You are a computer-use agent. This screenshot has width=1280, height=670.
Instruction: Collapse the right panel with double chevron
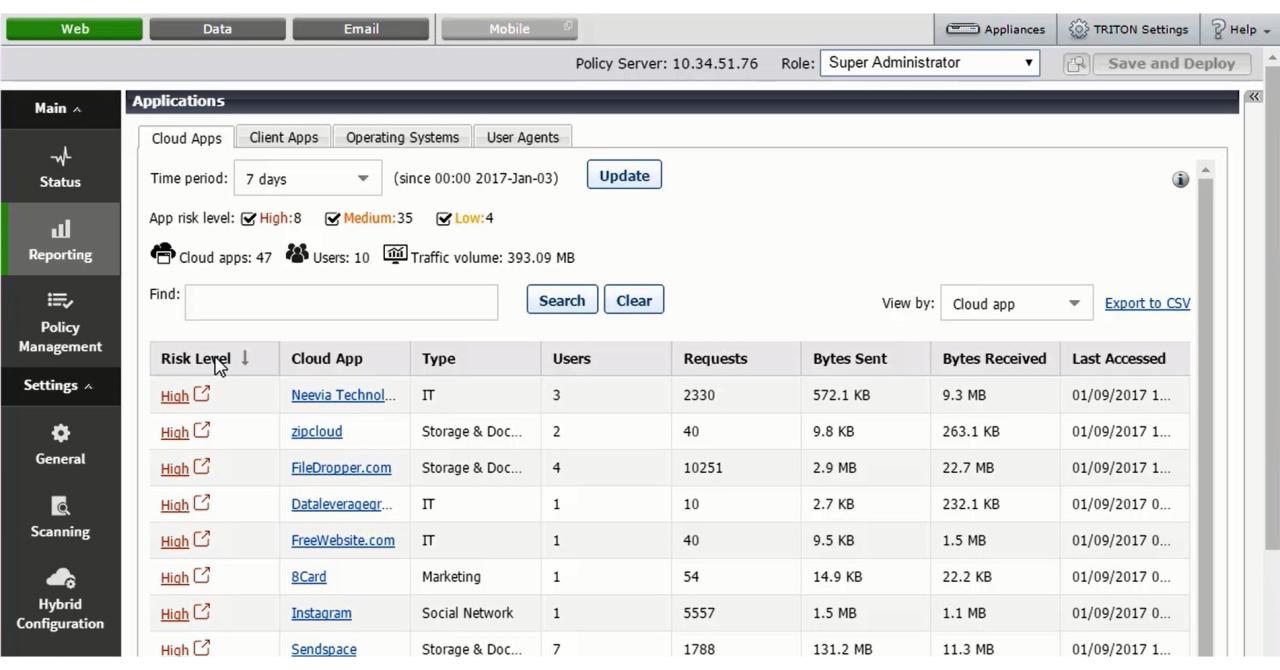(1253, 97)
